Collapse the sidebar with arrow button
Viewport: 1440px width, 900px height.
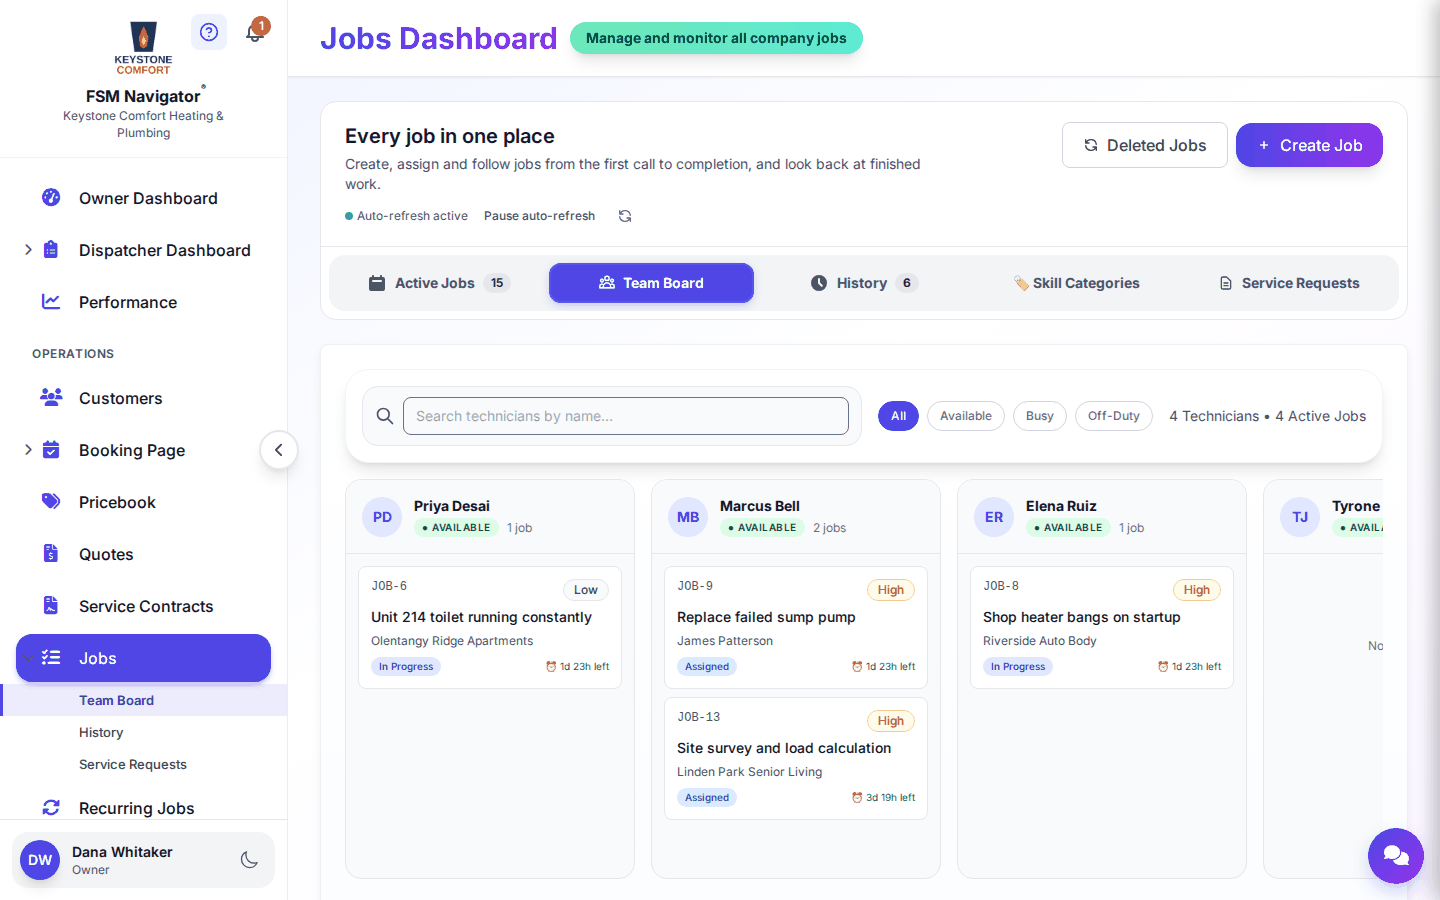279,450
